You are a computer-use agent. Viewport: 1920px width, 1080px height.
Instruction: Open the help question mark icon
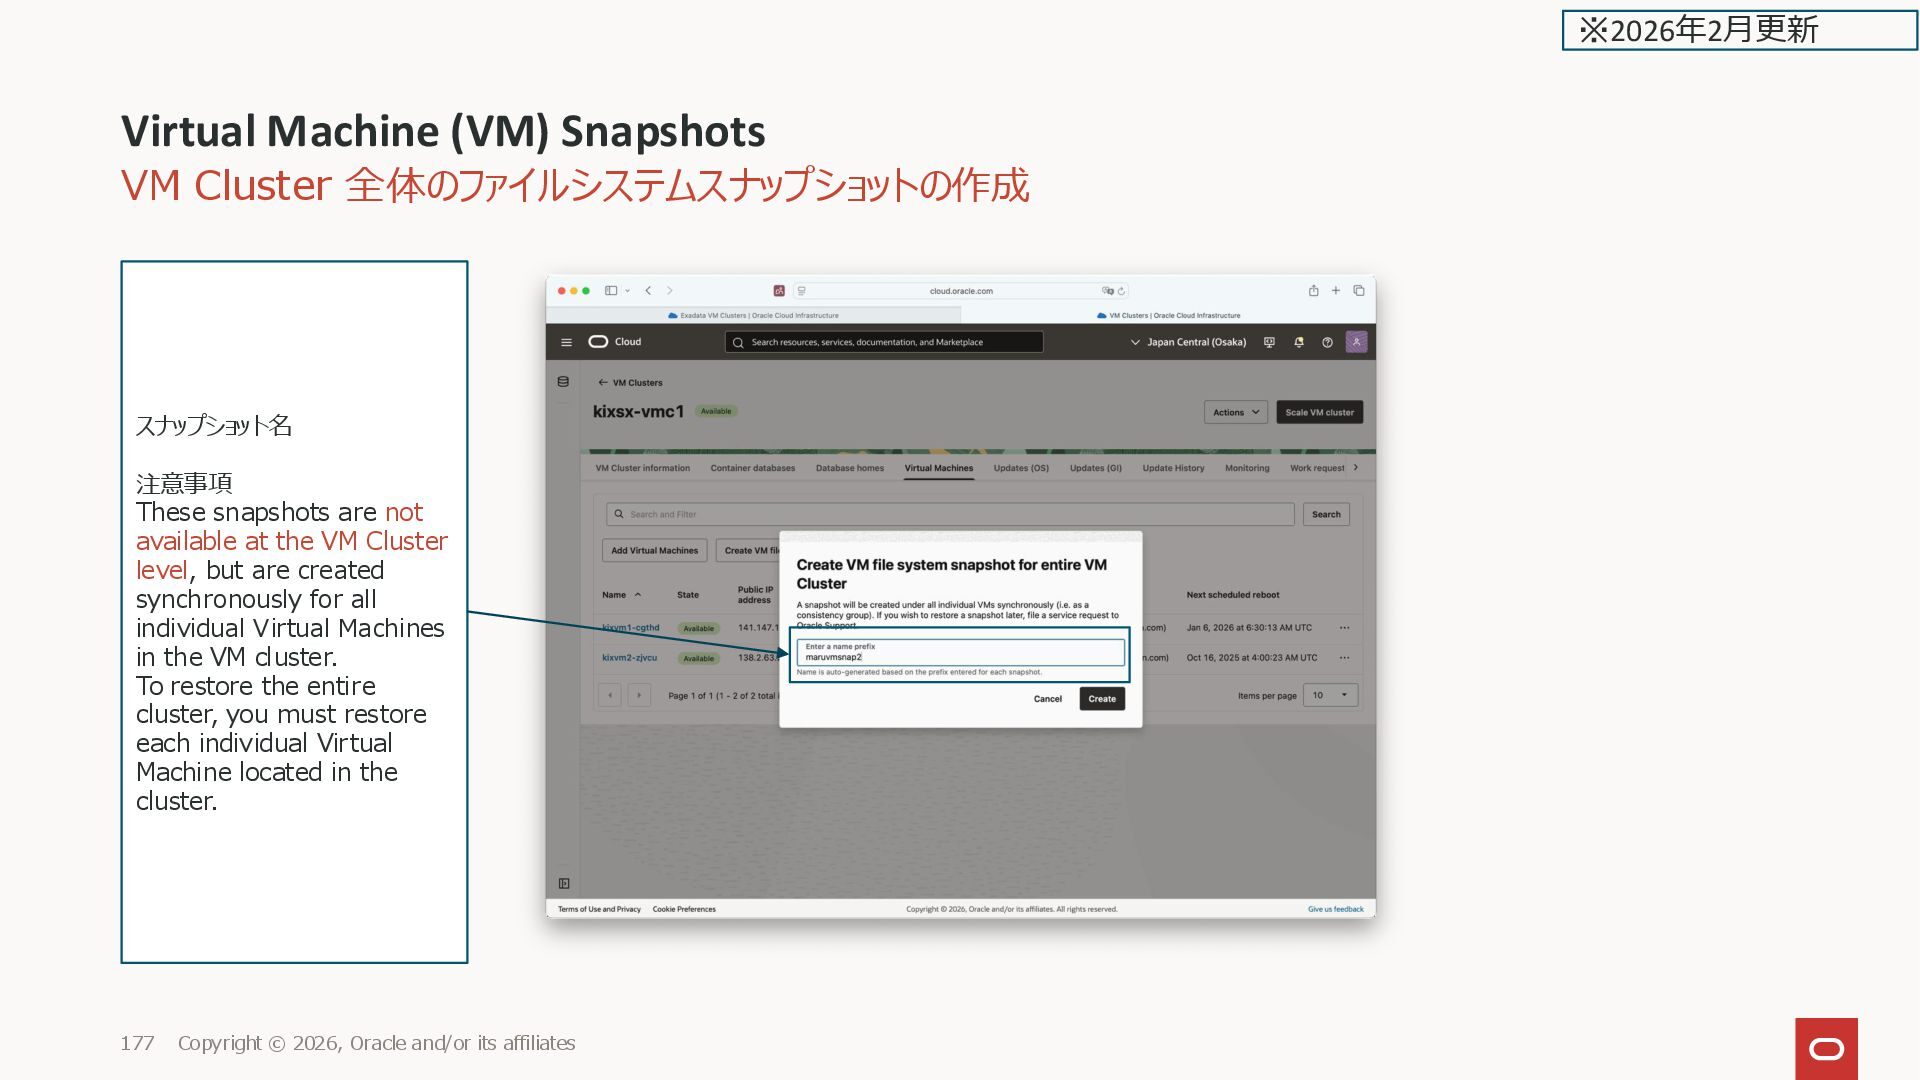1327,342
